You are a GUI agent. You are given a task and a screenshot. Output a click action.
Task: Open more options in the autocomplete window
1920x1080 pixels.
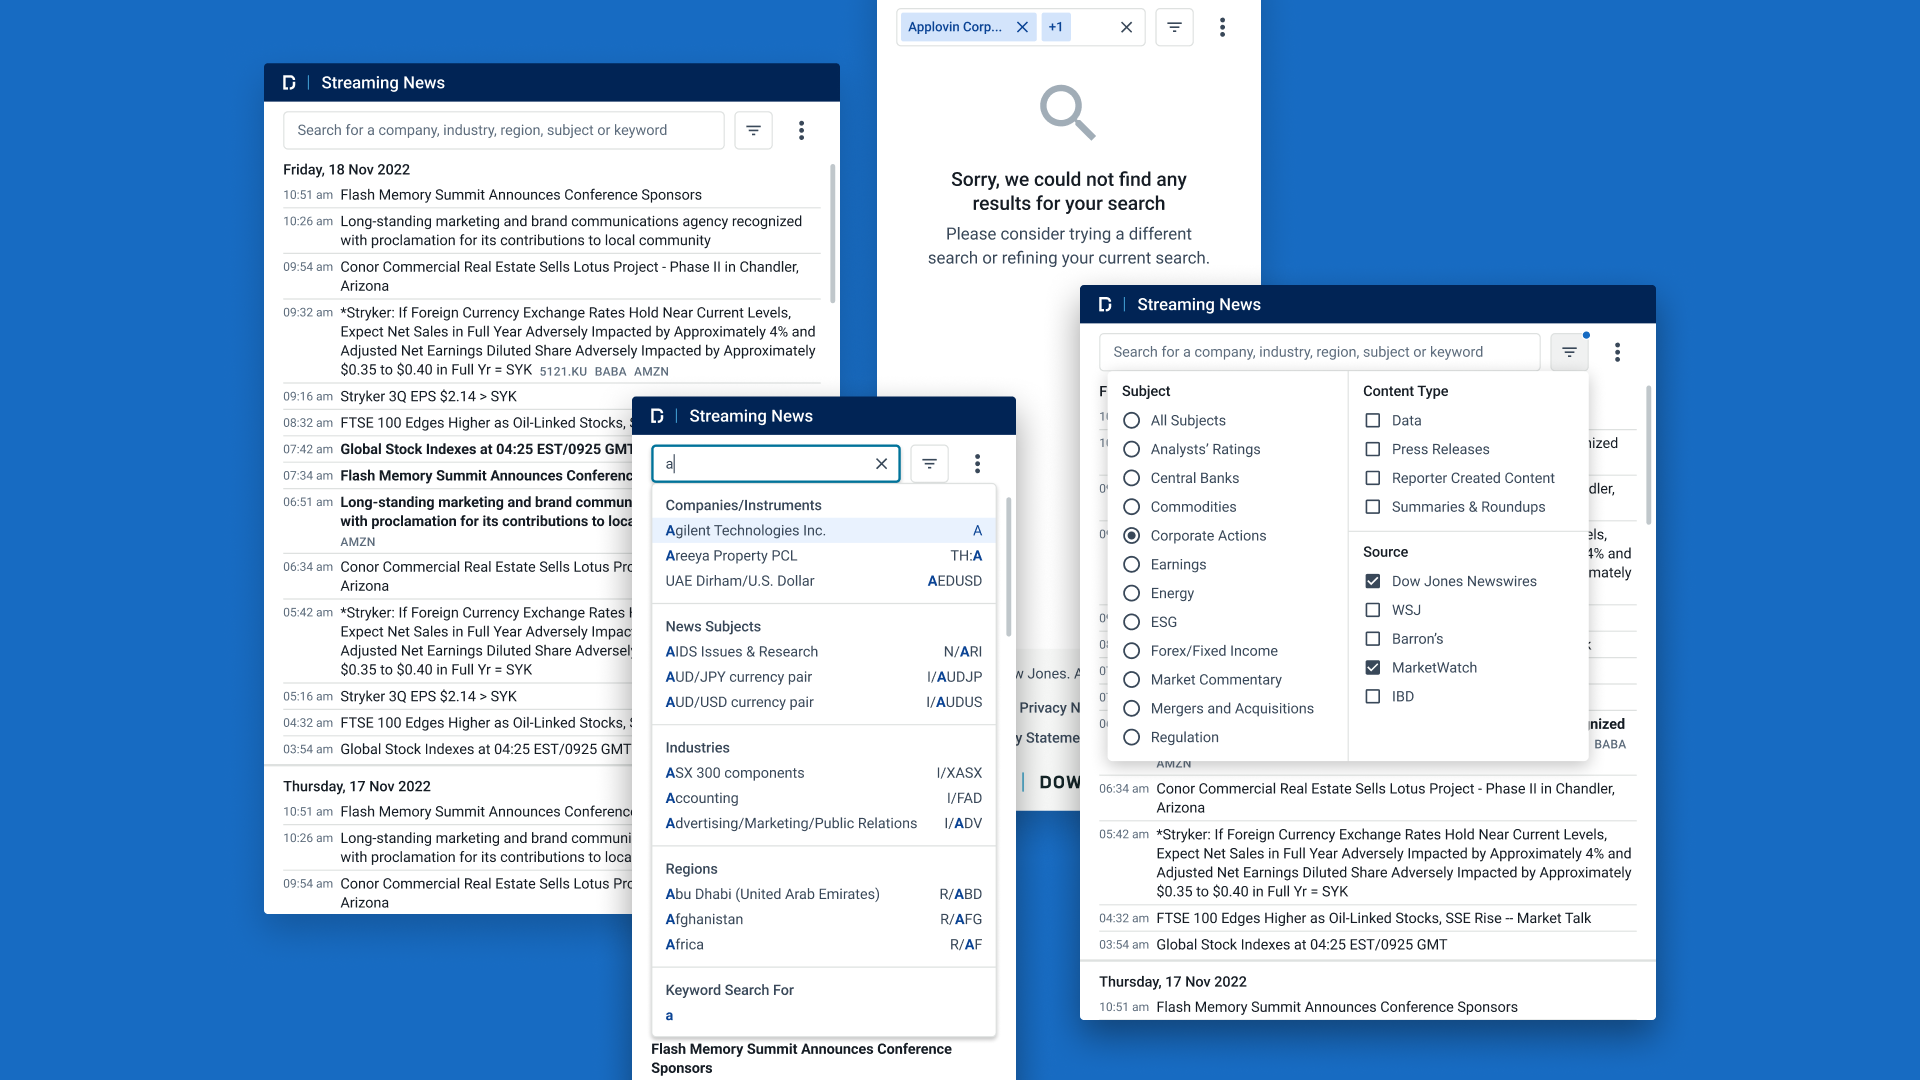977,464
